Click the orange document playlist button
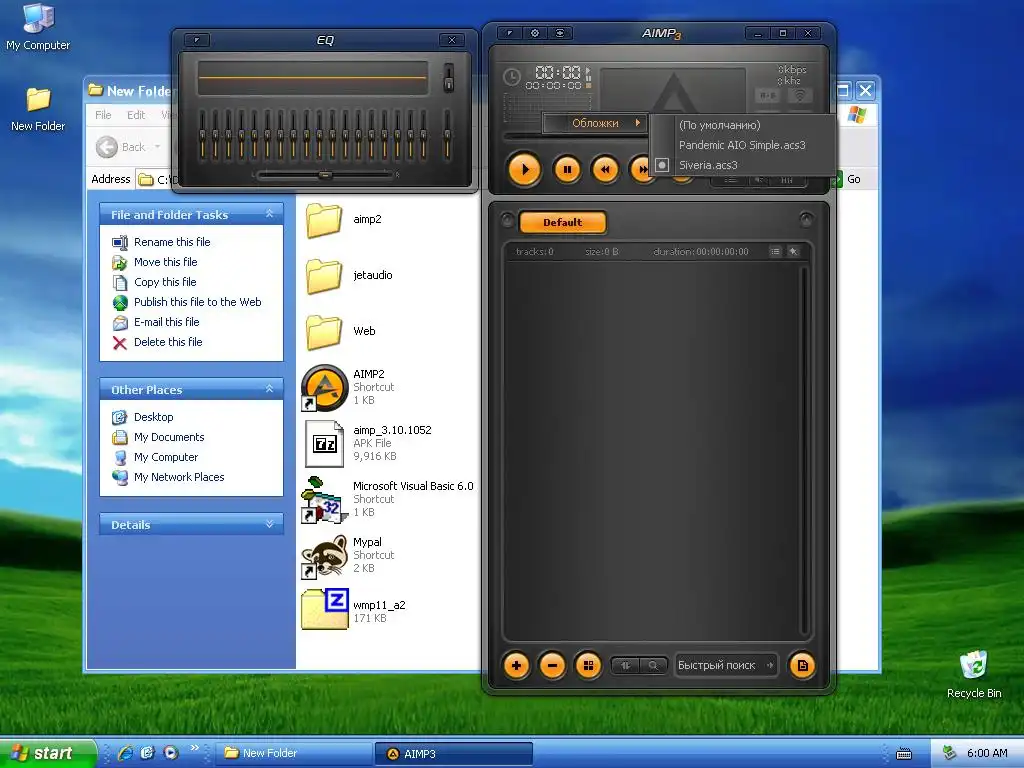Screen dimensions: 1024x768 coord(802,665)
